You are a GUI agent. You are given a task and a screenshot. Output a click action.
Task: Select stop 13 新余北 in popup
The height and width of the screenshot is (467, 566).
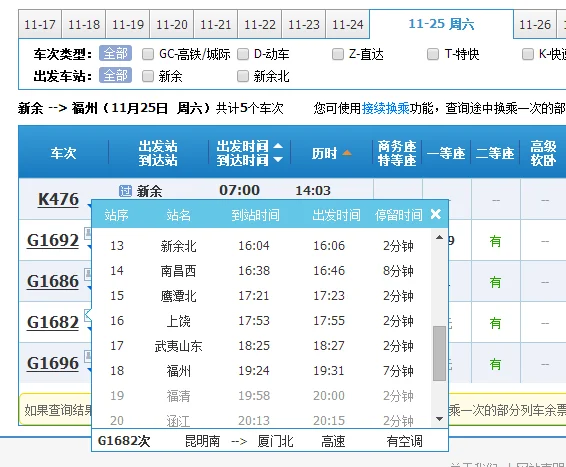point(261,246)
